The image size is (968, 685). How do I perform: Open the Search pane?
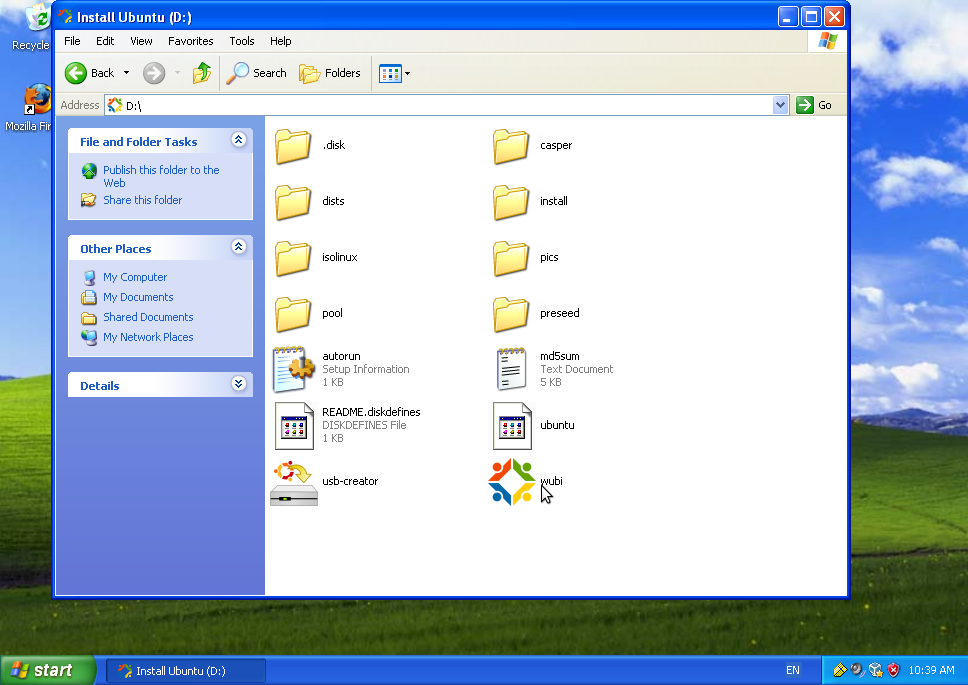pos(256,73)
